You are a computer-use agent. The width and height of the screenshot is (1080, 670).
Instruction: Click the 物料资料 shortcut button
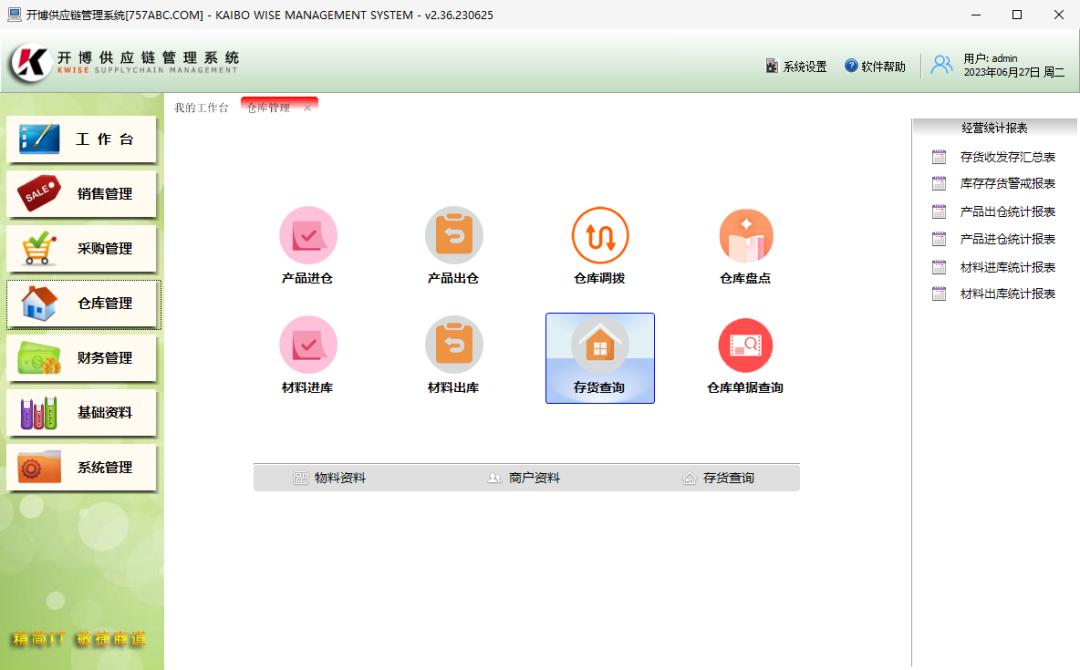tap(330, 478)
